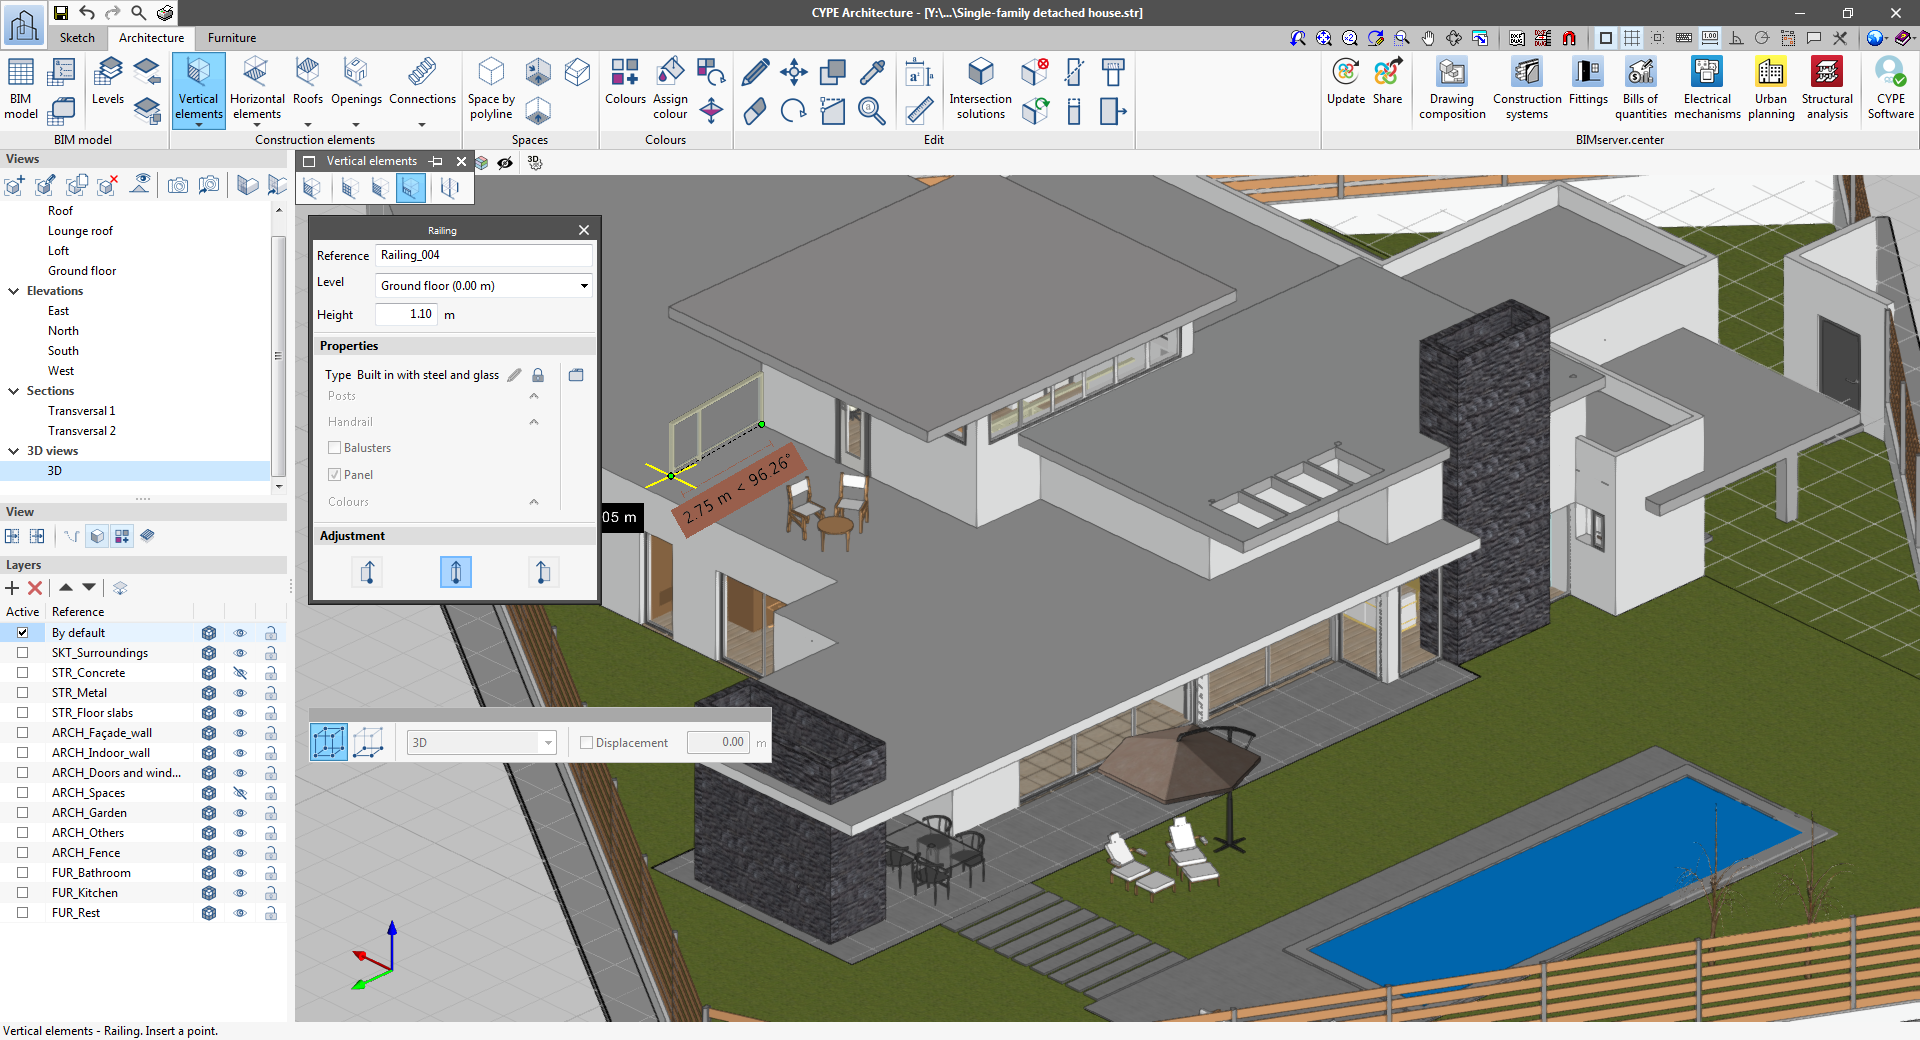
Task: Collapse the 3D views tree node
Action: [14, 451]
